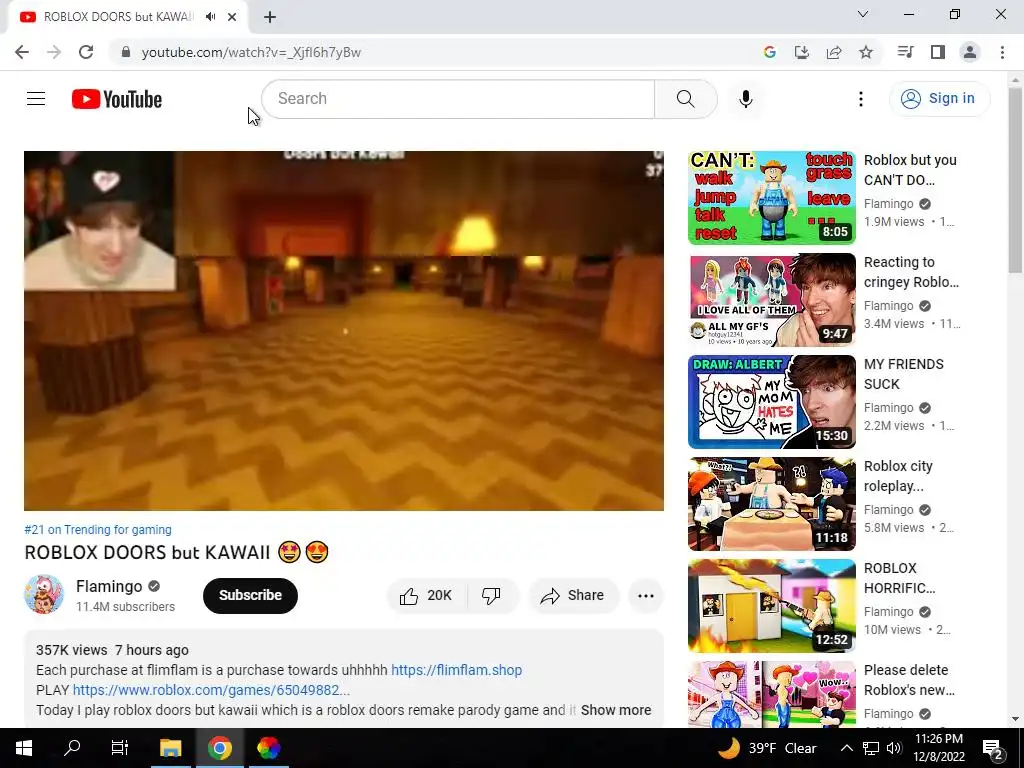Bookmark this tab with star icon
Image resolution: width=1024 pixels, height=768 pixels.
(866, 52)
